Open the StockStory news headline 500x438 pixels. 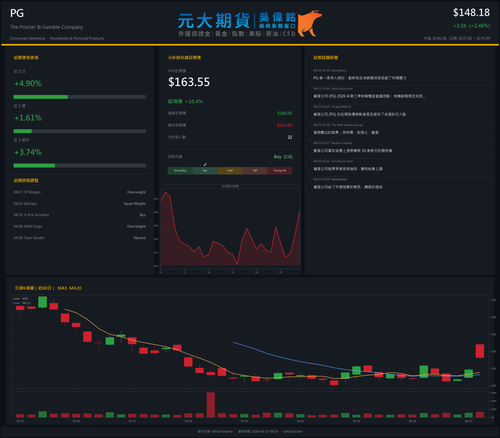(360, 78)
